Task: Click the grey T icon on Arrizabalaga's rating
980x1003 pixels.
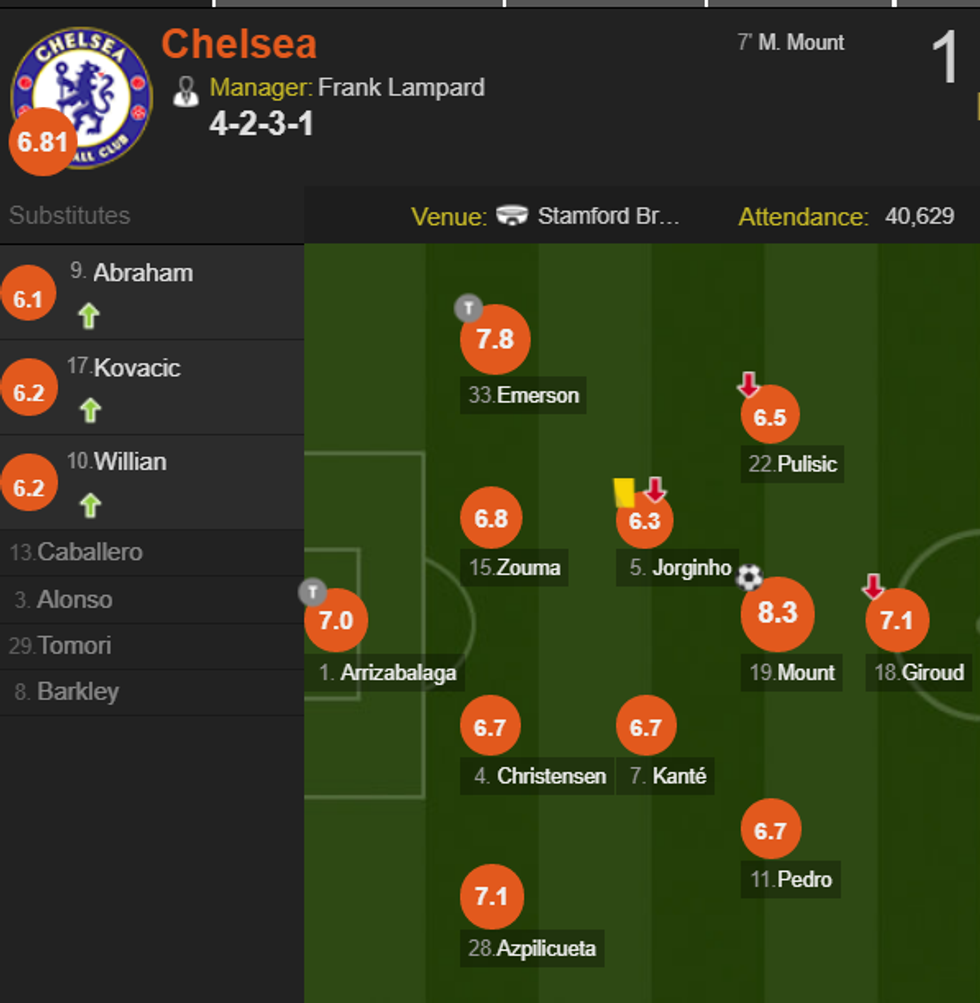Action: click(x=310, y=593)
